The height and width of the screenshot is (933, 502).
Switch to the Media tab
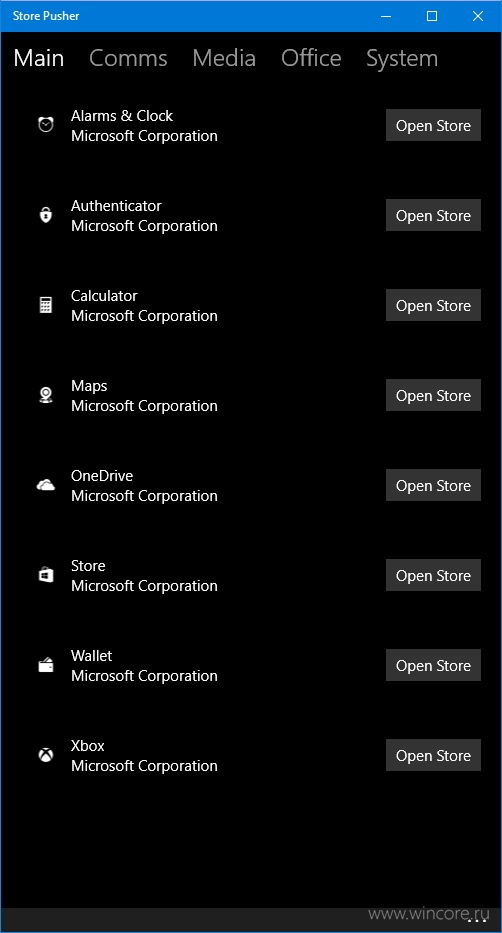point(224,58)
